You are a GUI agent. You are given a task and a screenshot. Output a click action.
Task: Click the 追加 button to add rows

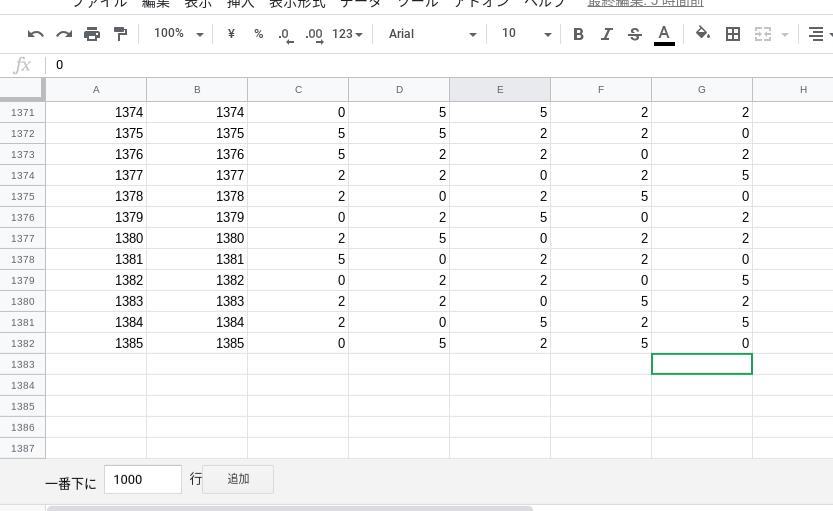238,480
